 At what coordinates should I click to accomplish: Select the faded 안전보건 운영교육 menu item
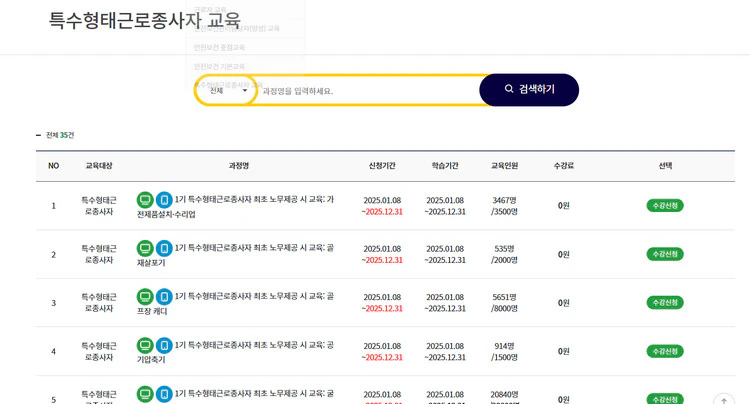click(219, 47)
